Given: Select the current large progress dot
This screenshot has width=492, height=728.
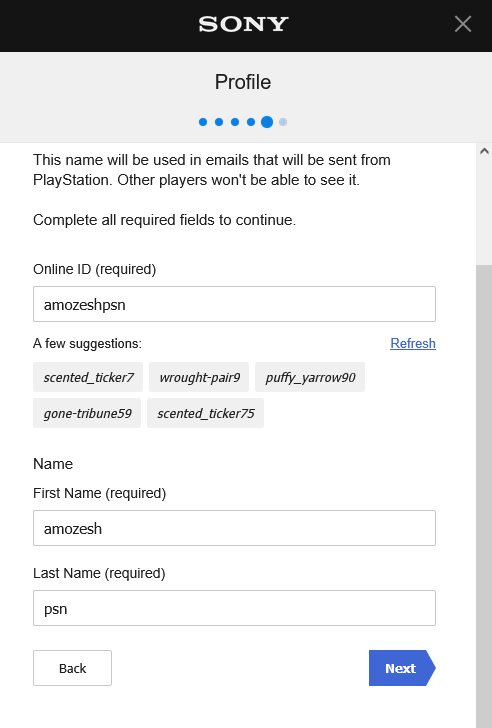Looking at the screenshot, I should click(267, 122).
